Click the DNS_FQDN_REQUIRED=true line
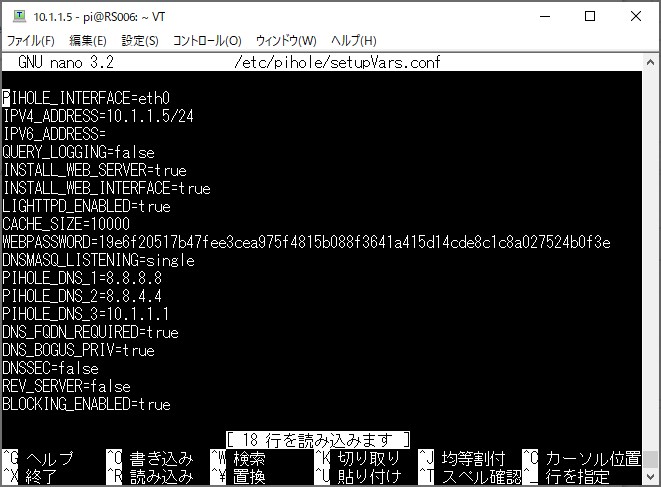Image resolution: width=661 pixels, height=487 pixels. click(90, 332)
